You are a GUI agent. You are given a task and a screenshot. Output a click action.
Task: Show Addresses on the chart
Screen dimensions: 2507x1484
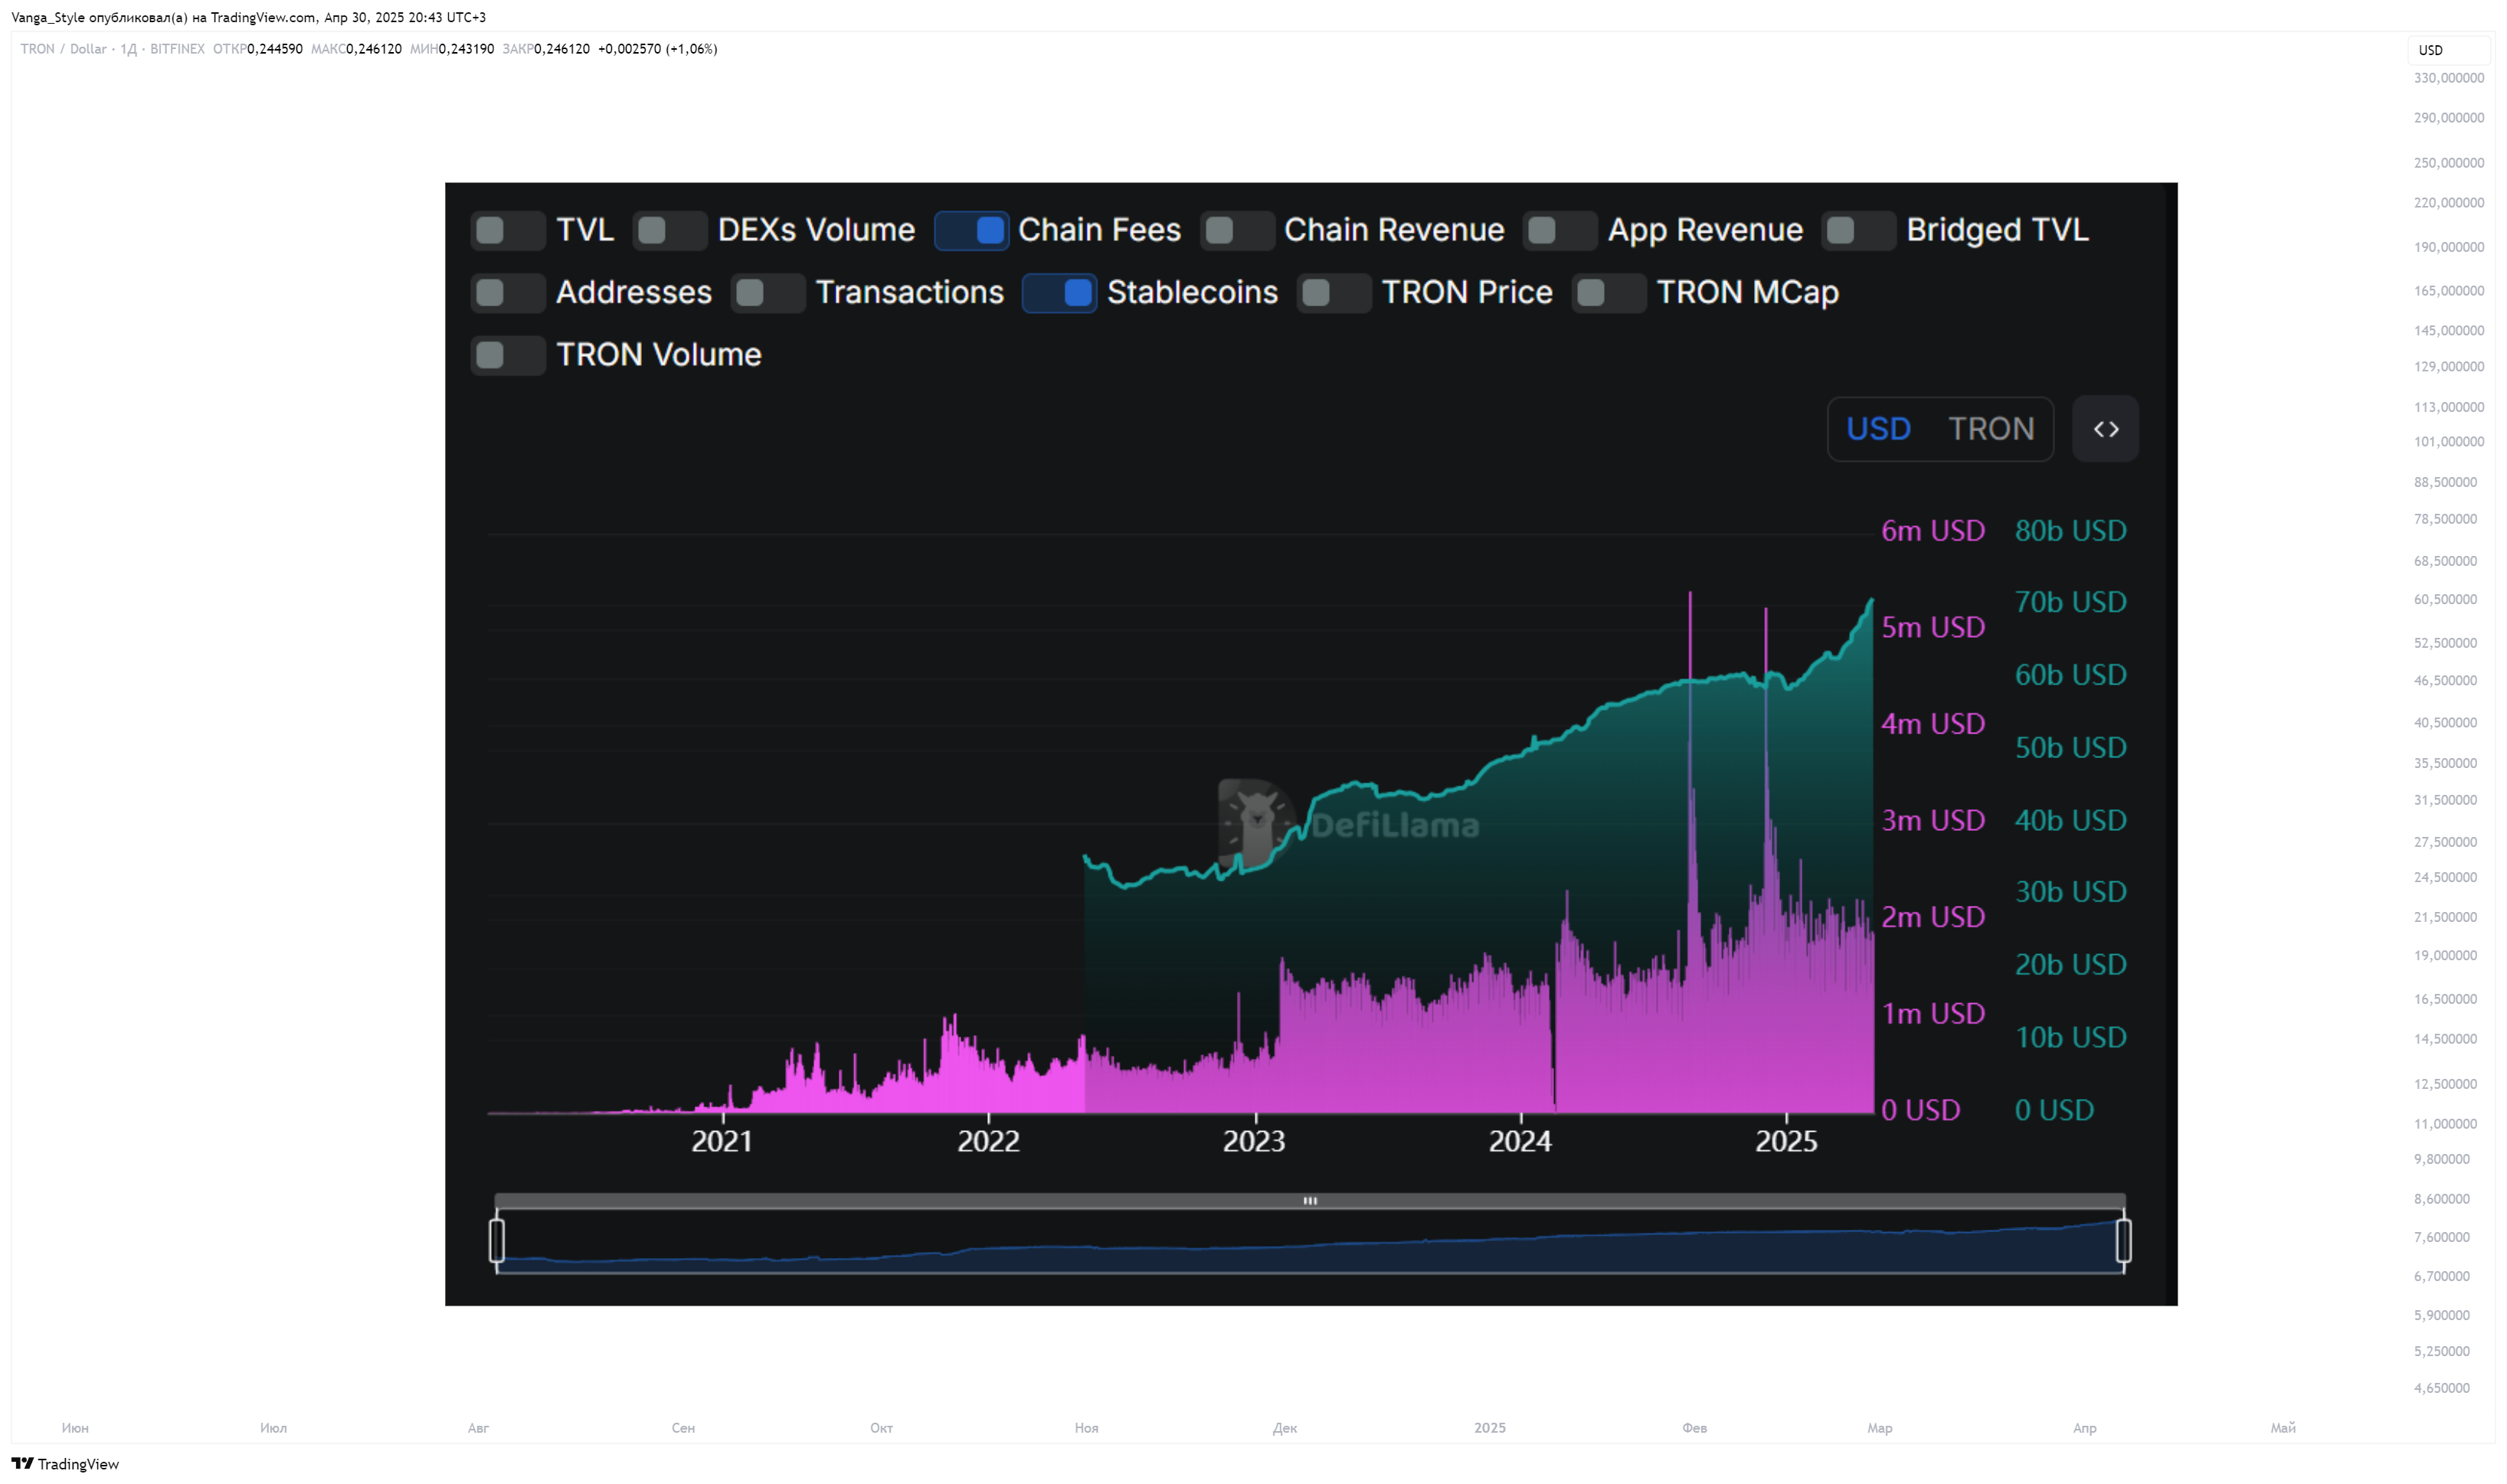coord(508,293)
